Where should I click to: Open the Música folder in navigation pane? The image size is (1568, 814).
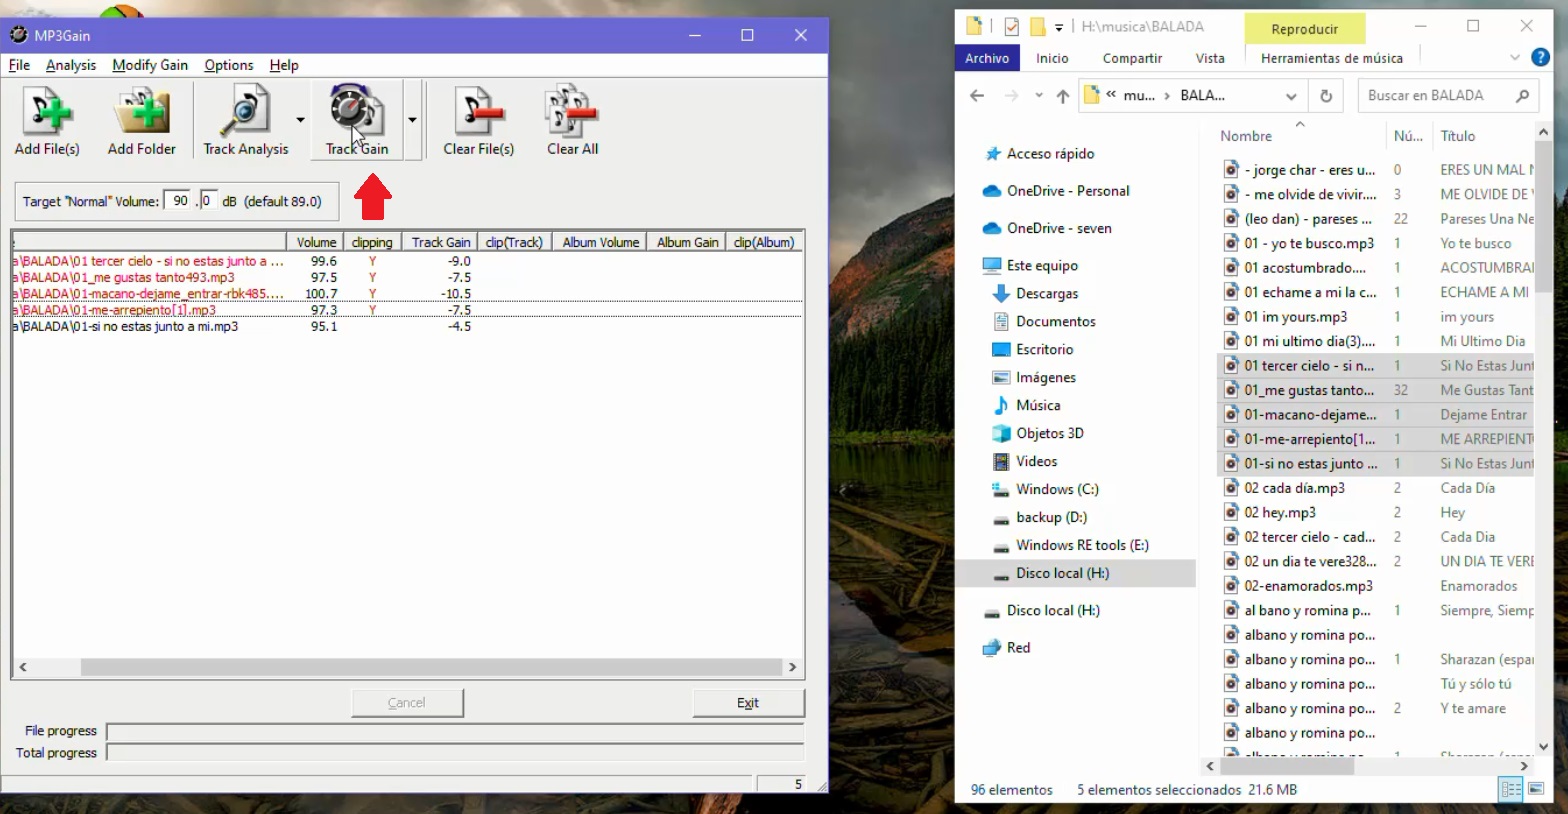[x=1037, y=405]
